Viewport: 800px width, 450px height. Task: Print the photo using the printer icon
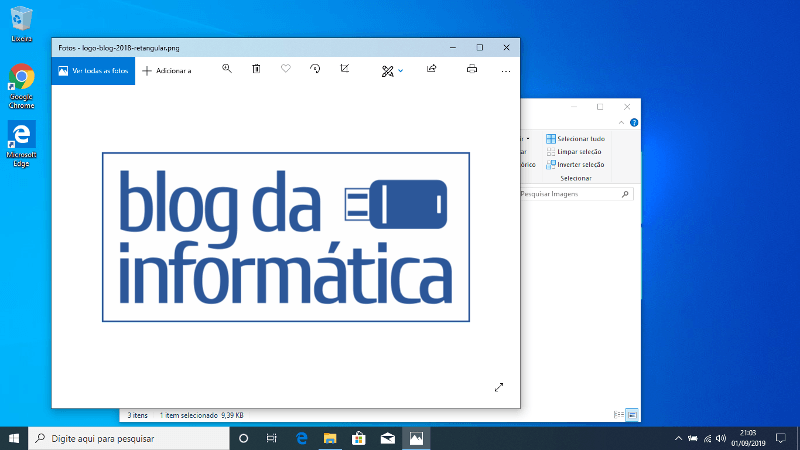pos(472,69)
